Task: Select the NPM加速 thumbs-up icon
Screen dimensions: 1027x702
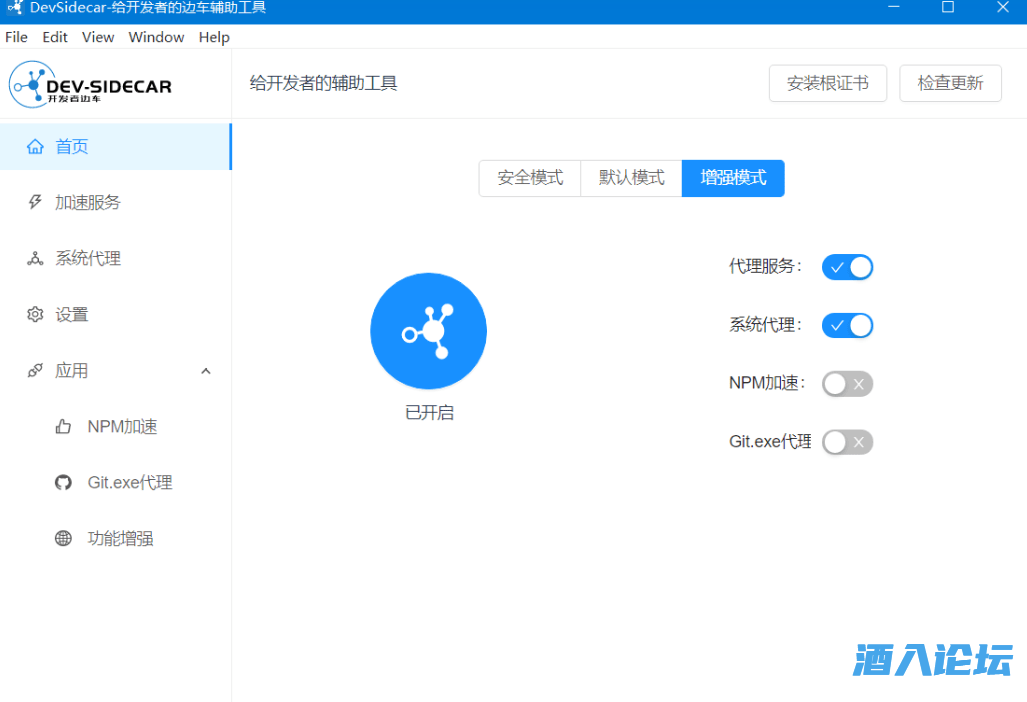Action: 63,426
